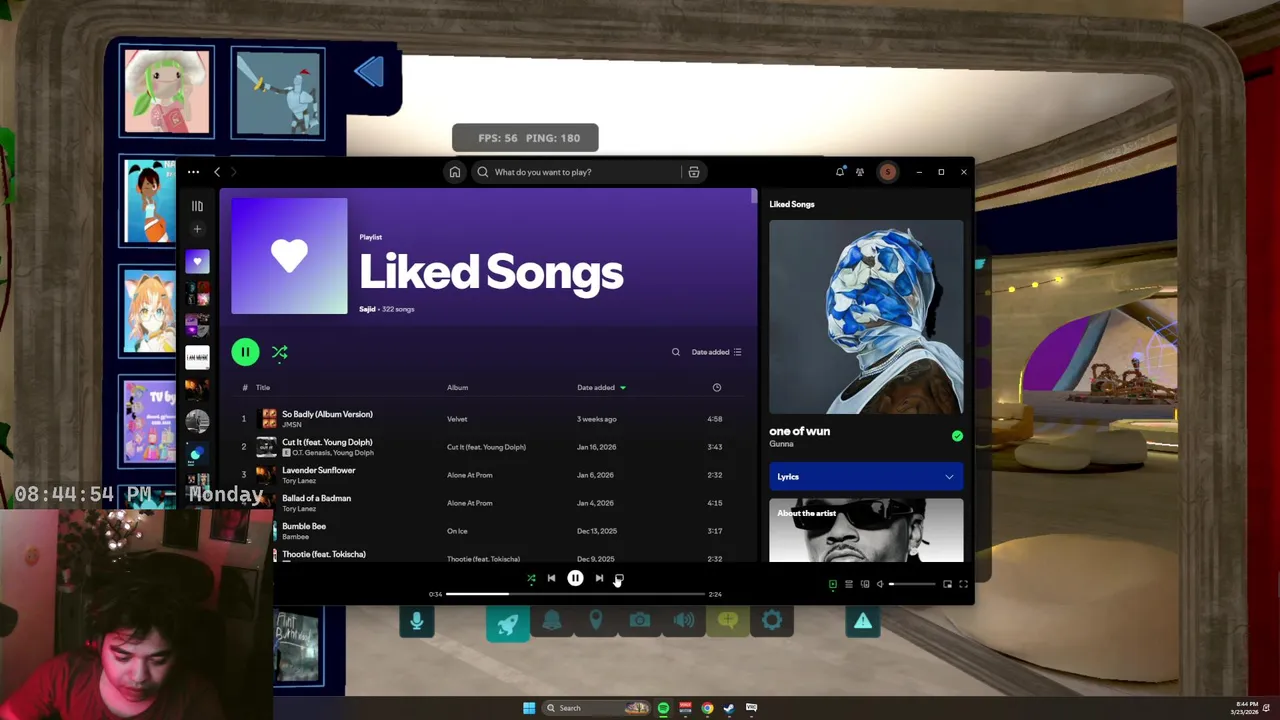Sort by Date added column header
The width and height of the screenshot is (1280, 720).
pyautogui.click(x=601, y=387)
